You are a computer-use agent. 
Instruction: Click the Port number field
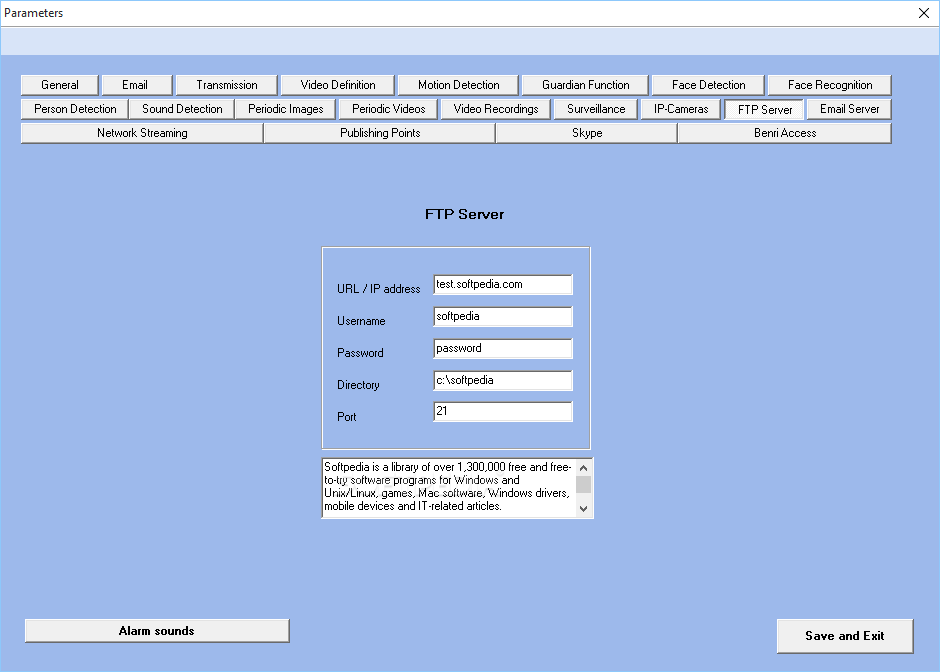503,411
